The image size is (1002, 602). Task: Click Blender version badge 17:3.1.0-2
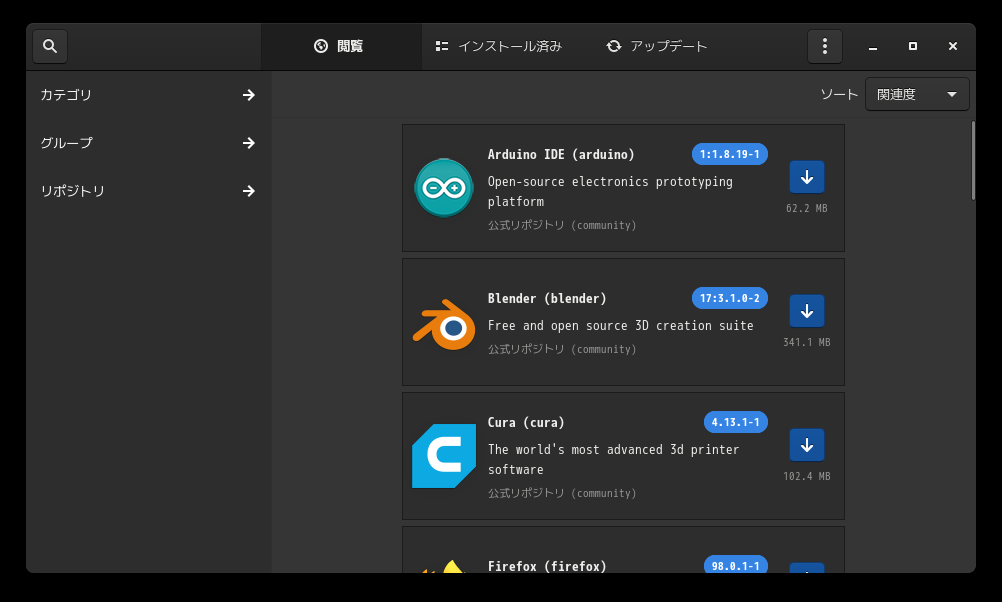730,298
